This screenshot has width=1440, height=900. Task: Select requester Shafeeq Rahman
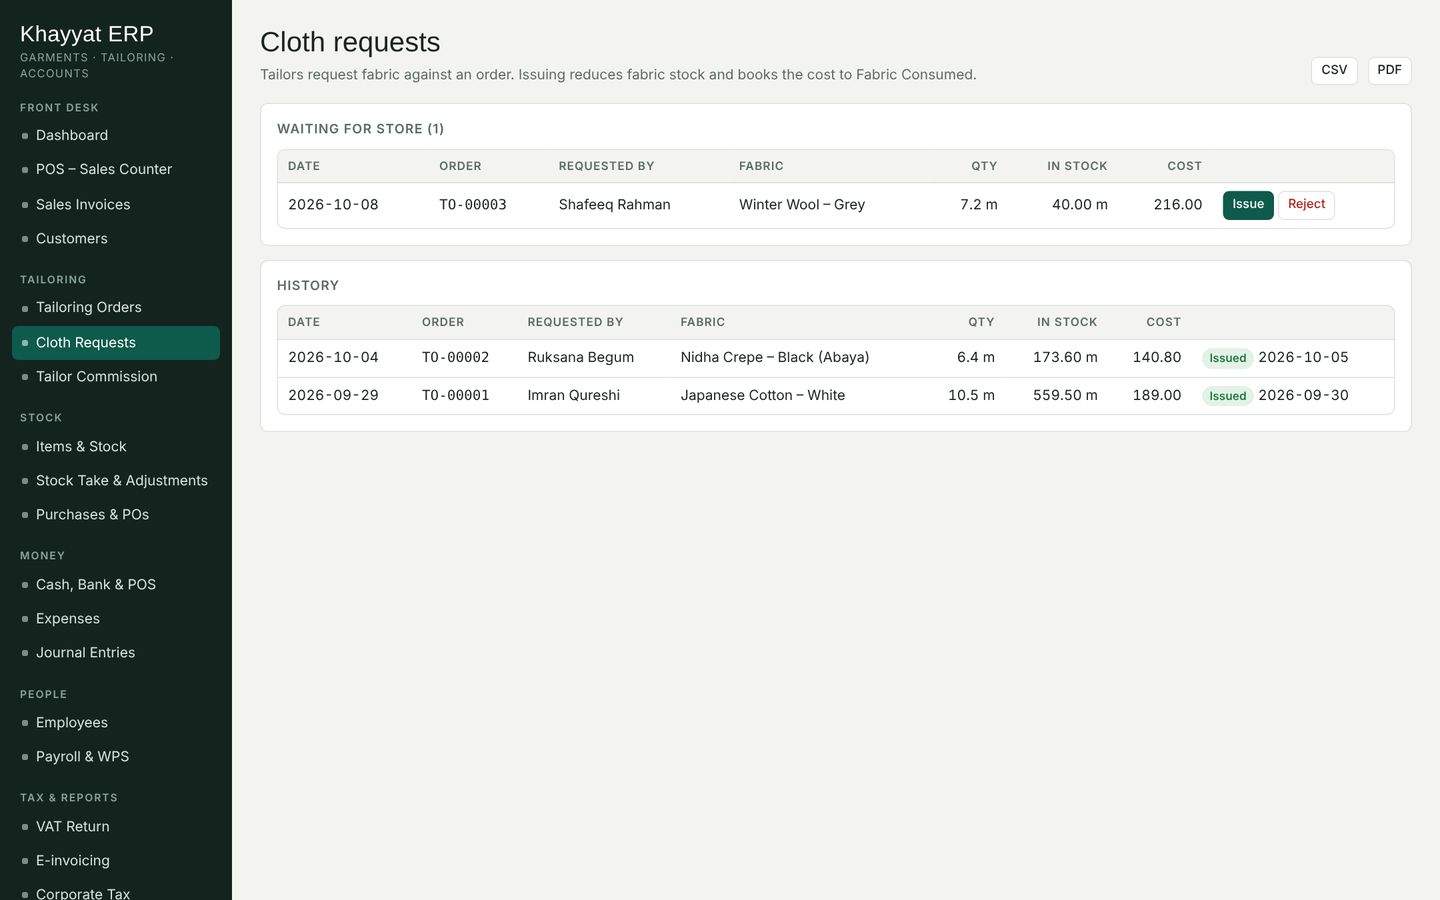coord(615,205)
